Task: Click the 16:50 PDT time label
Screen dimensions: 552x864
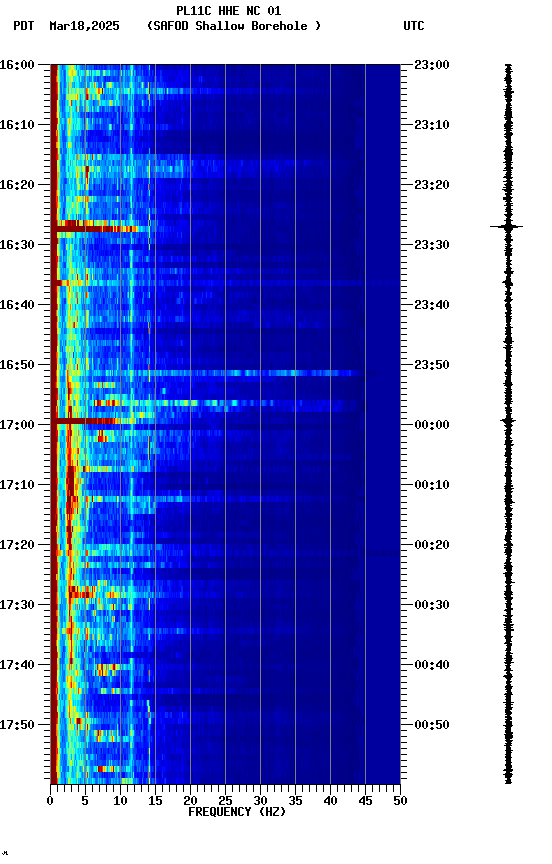Action: (17, 365)
